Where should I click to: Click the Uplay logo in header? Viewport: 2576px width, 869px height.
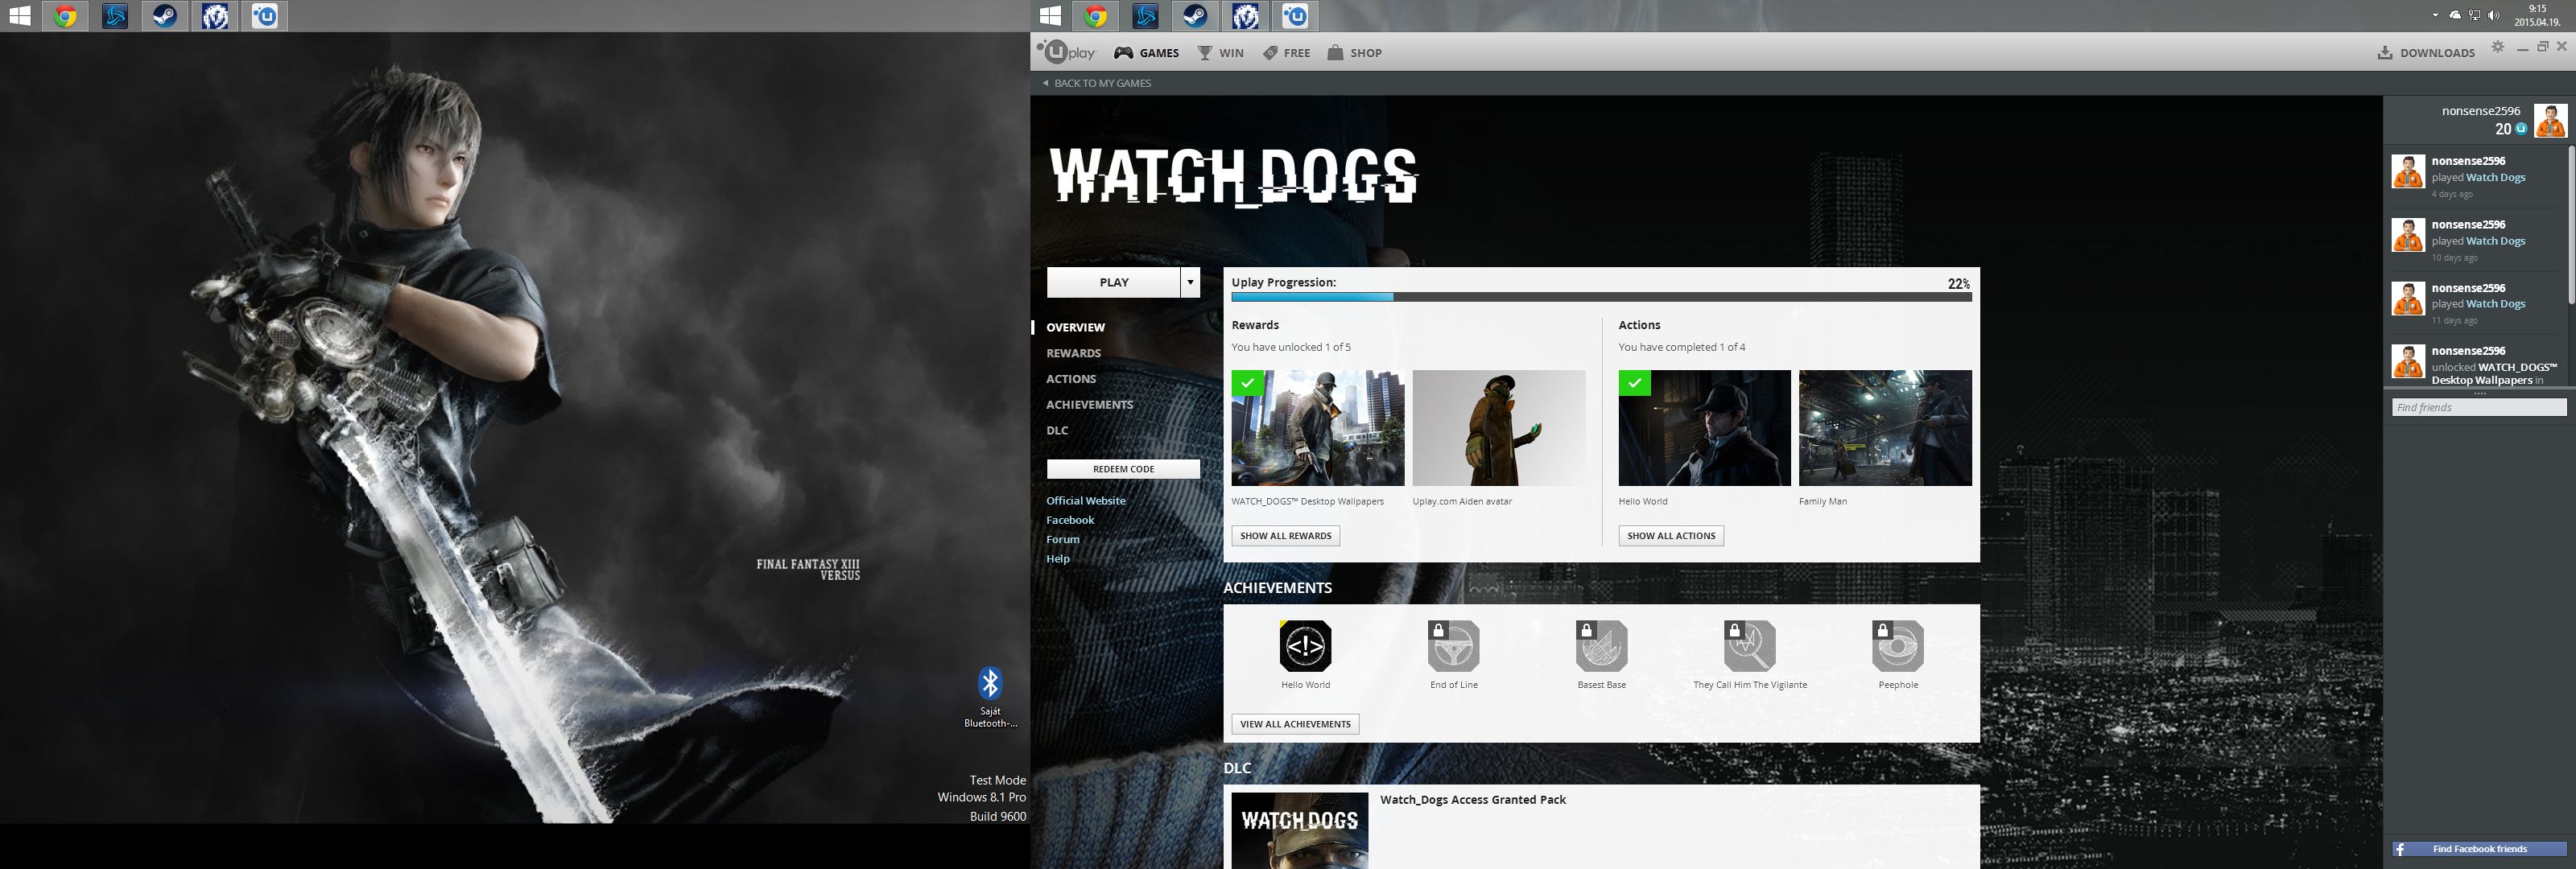click(1067, 52)
